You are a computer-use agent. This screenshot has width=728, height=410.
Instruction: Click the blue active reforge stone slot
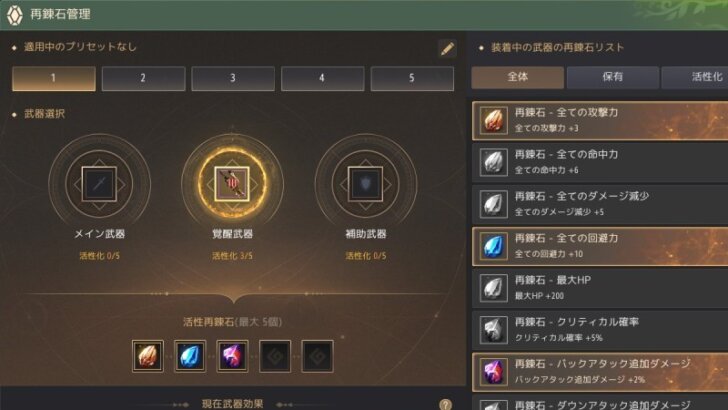190,356
